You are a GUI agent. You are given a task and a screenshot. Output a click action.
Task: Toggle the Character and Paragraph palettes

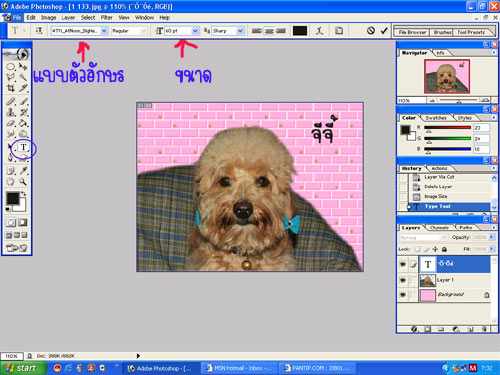339,31
